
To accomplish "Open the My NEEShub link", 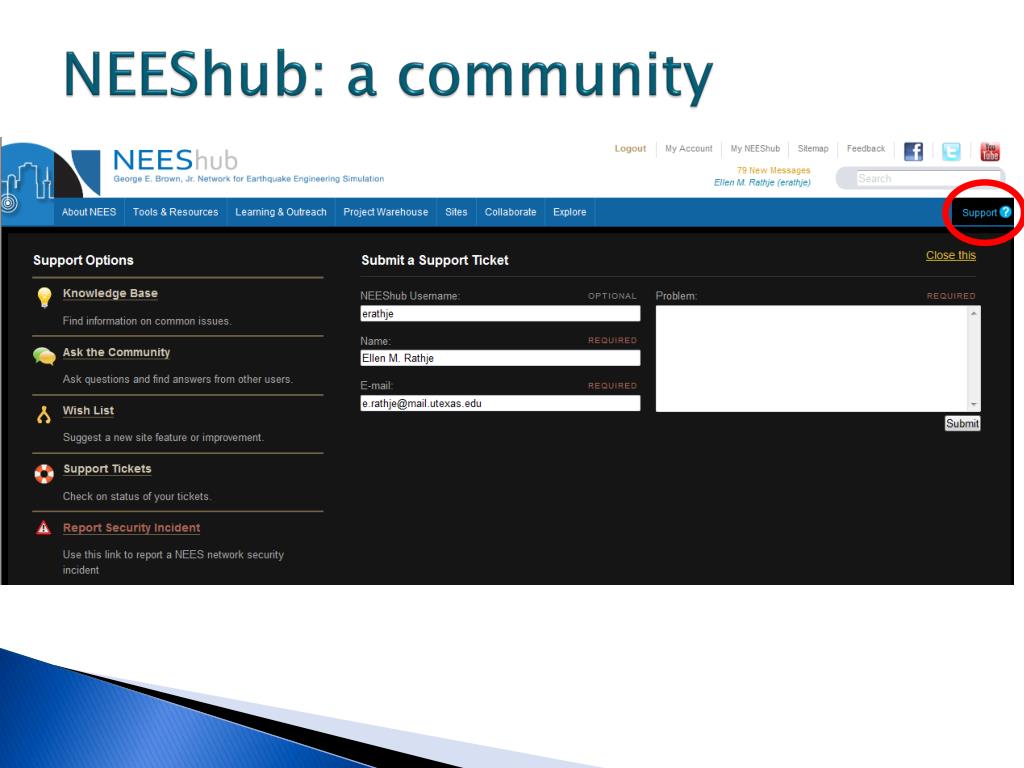I will coord(755,149).
